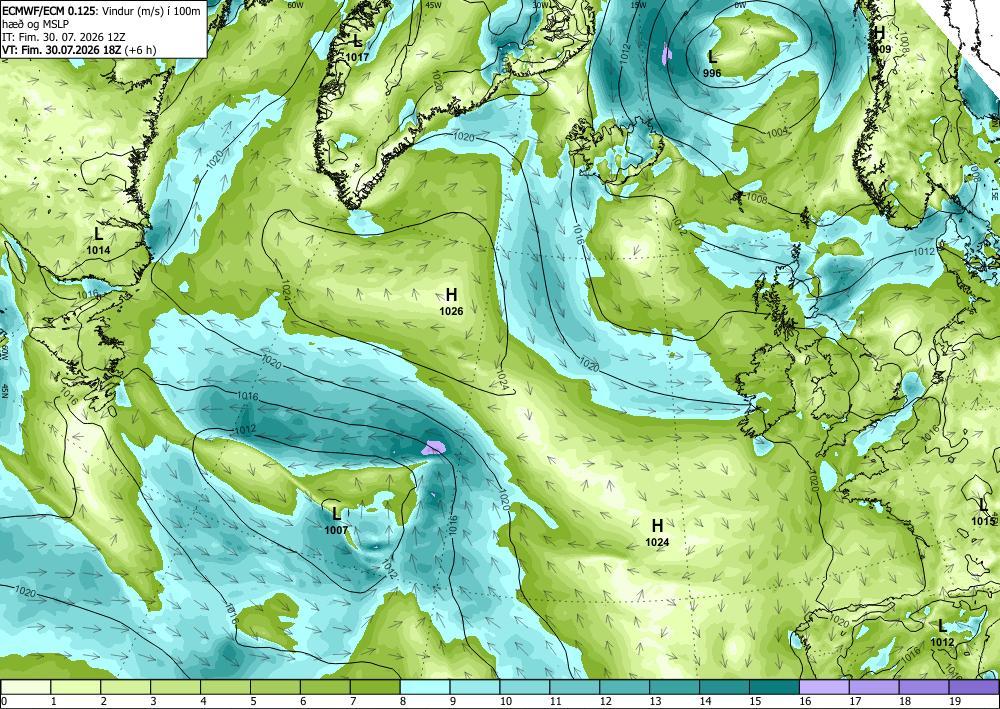Select the L 1014 low pressure marker

pos(98,241)
